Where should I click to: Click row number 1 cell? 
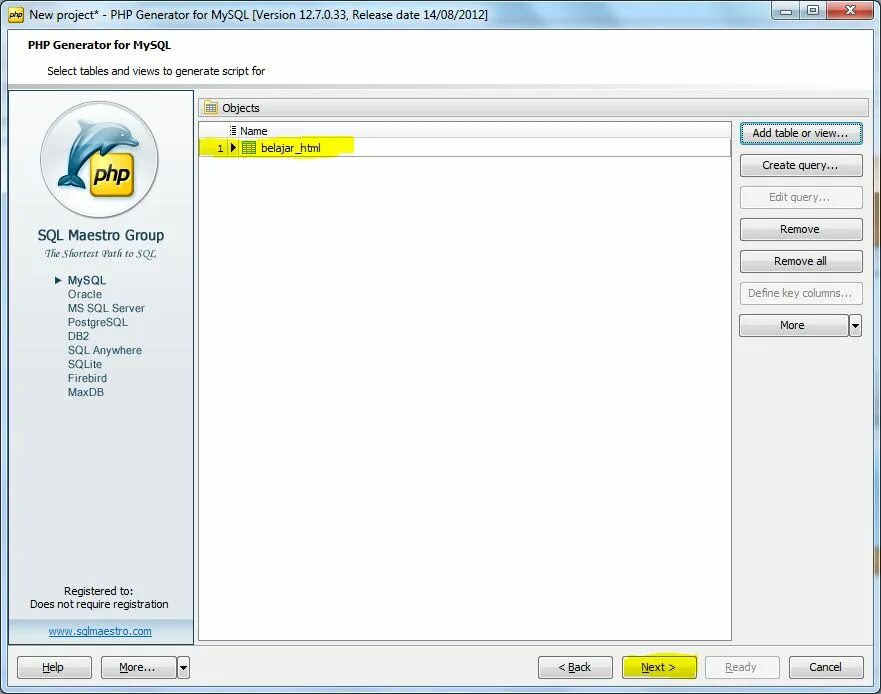click(214, 148)
